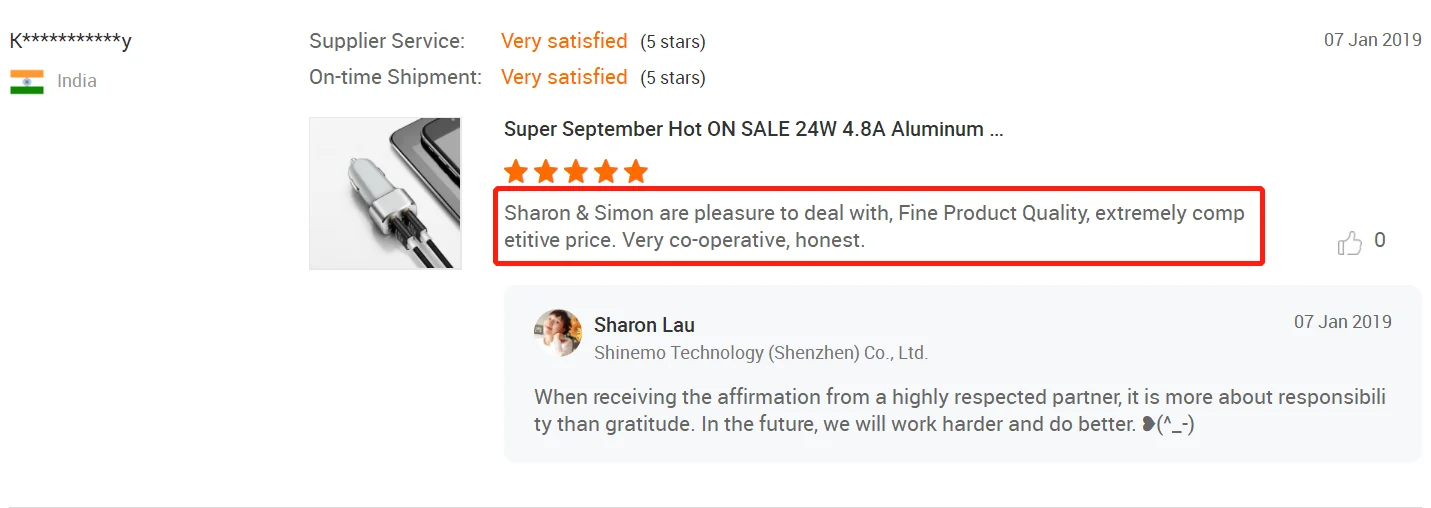Open the car charger product thumbnail
1431x508 pixels.
click(385, 193)
